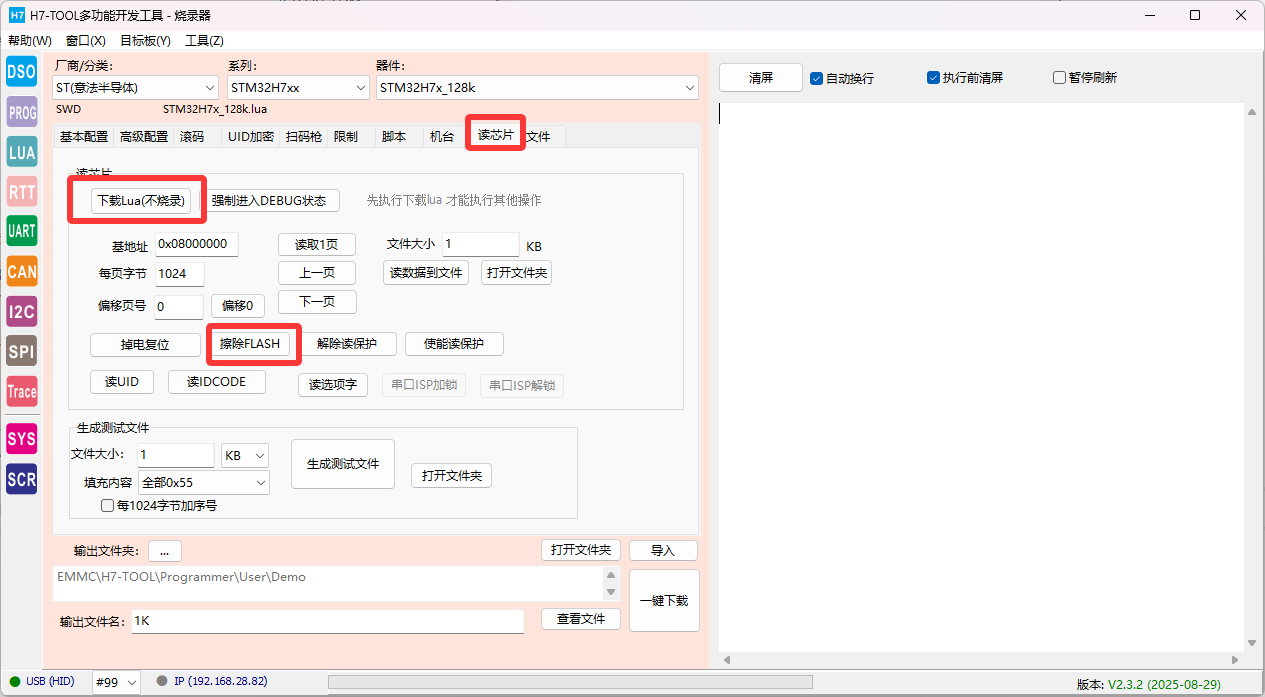Open the DSO oscilloscope sidebar icon

(x=21, y=72)
